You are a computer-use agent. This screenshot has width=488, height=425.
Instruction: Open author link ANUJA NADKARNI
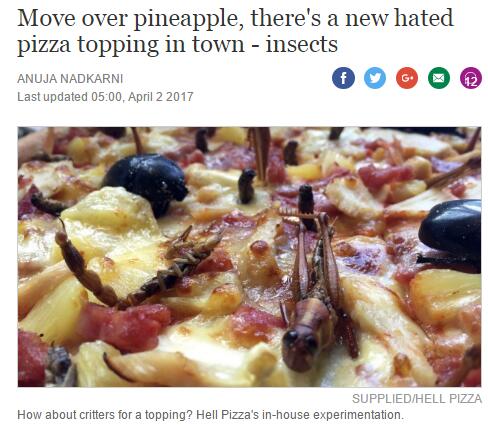coord(70,79)
